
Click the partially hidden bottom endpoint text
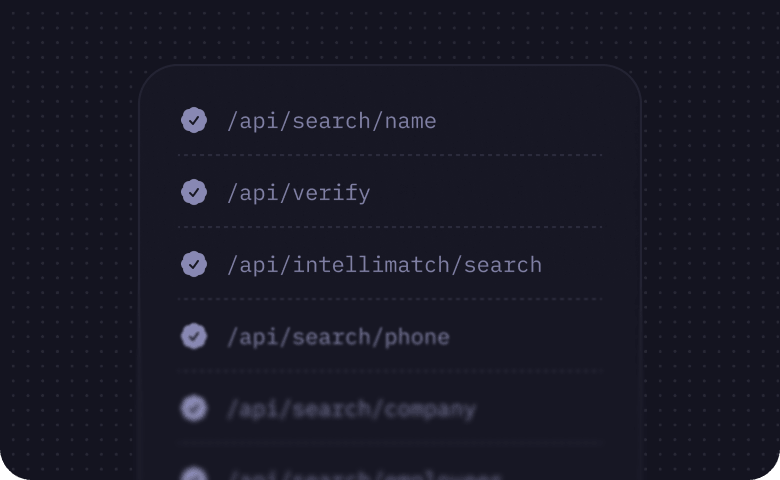click(x=364, y=475)
